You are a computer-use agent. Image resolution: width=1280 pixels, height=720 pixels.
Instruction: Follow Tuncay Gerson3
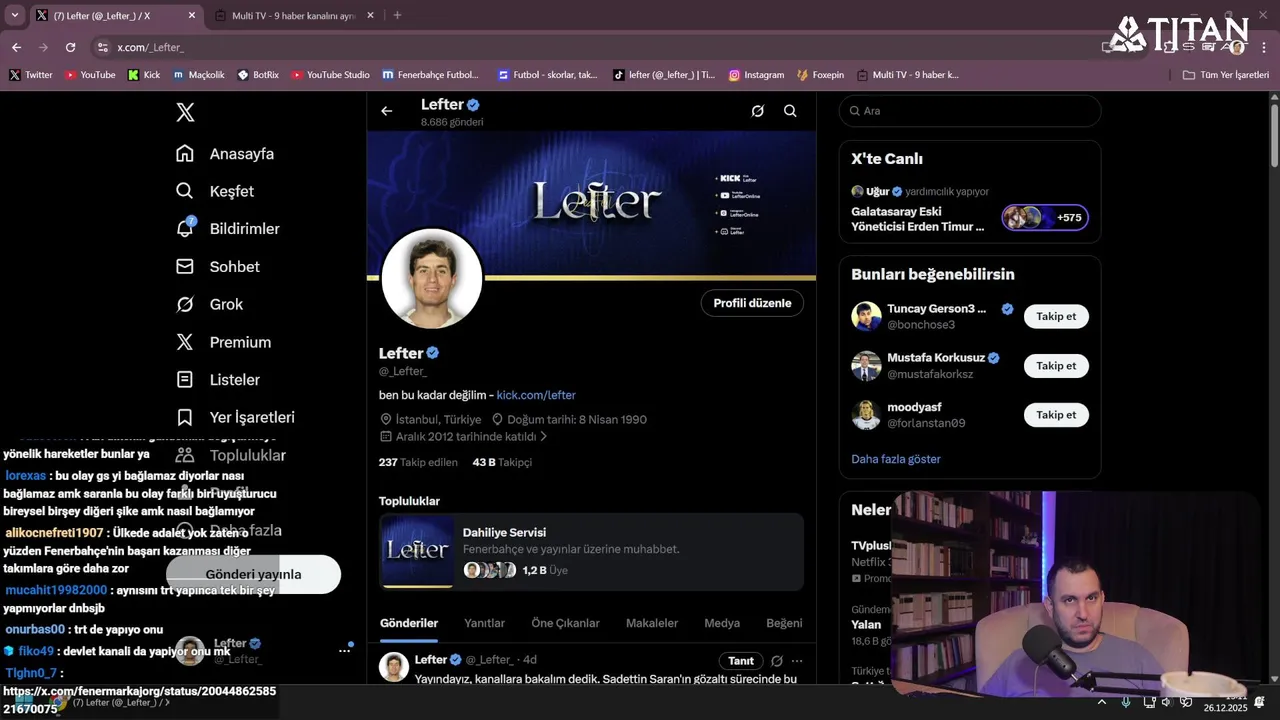[1056, 316]
